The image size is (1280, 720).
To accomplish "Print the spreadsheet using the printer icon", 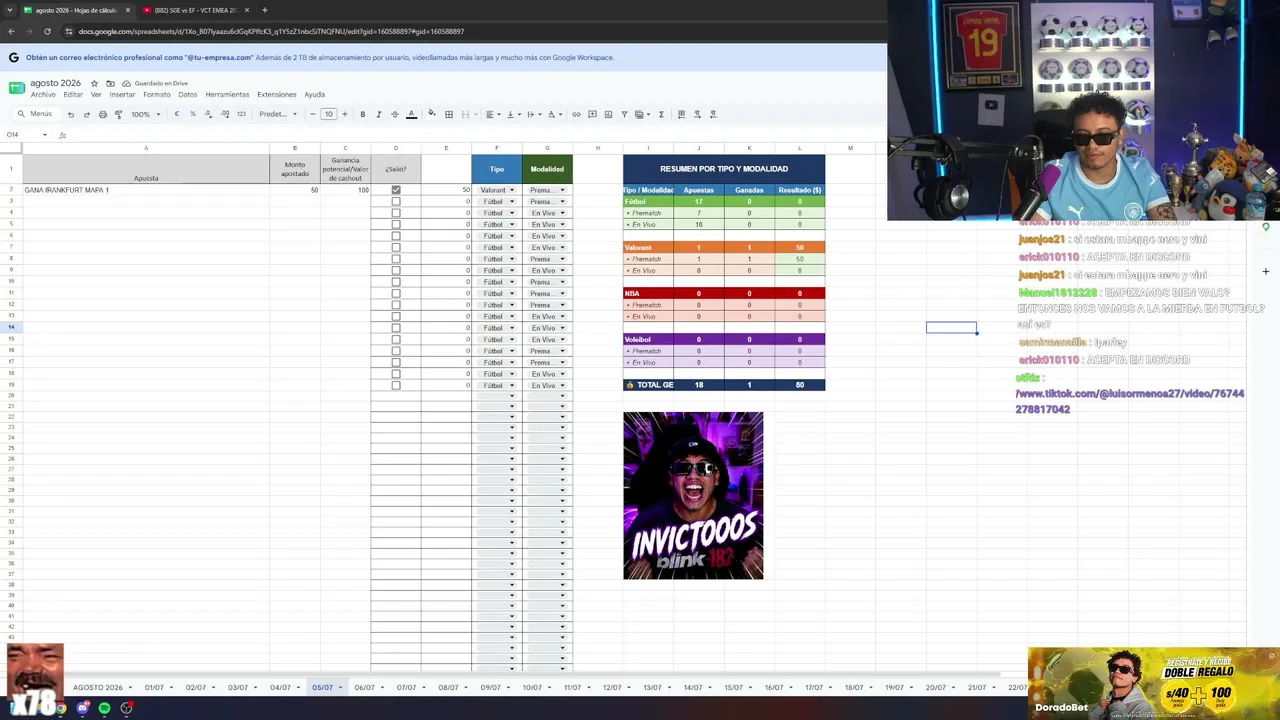I will [x=102, y=114].
